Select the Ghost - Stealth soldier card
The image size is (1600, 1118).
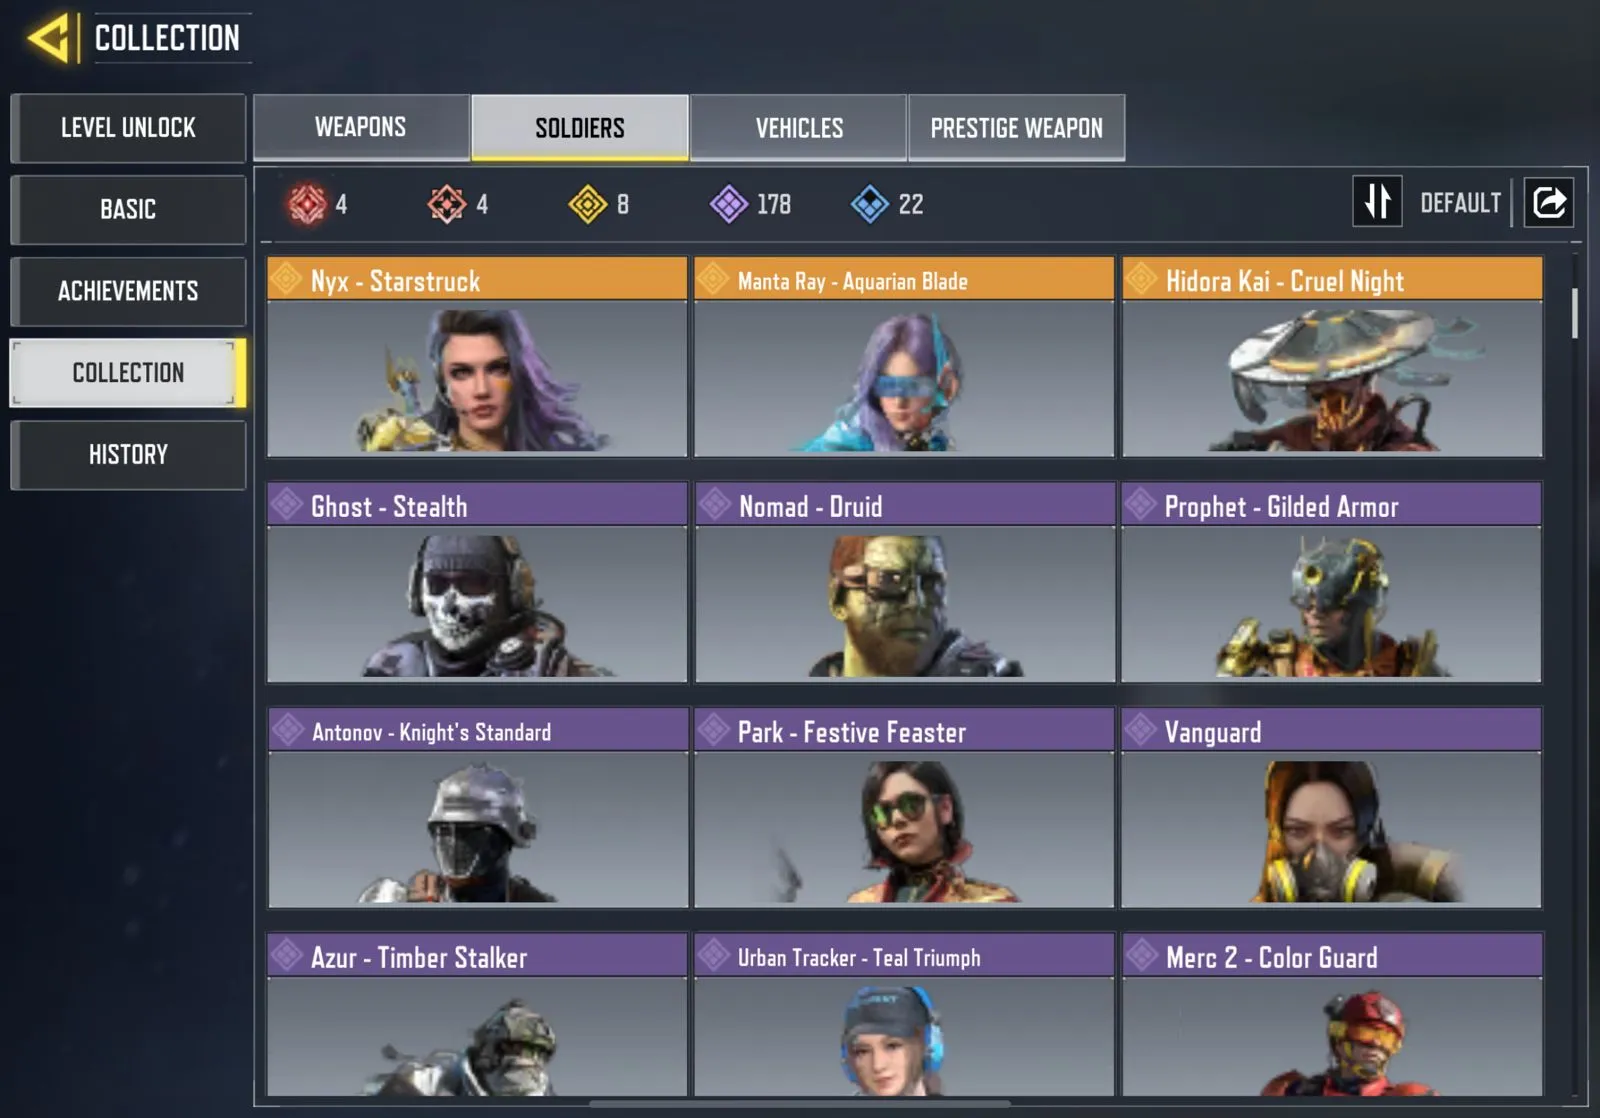pos(477,582)
